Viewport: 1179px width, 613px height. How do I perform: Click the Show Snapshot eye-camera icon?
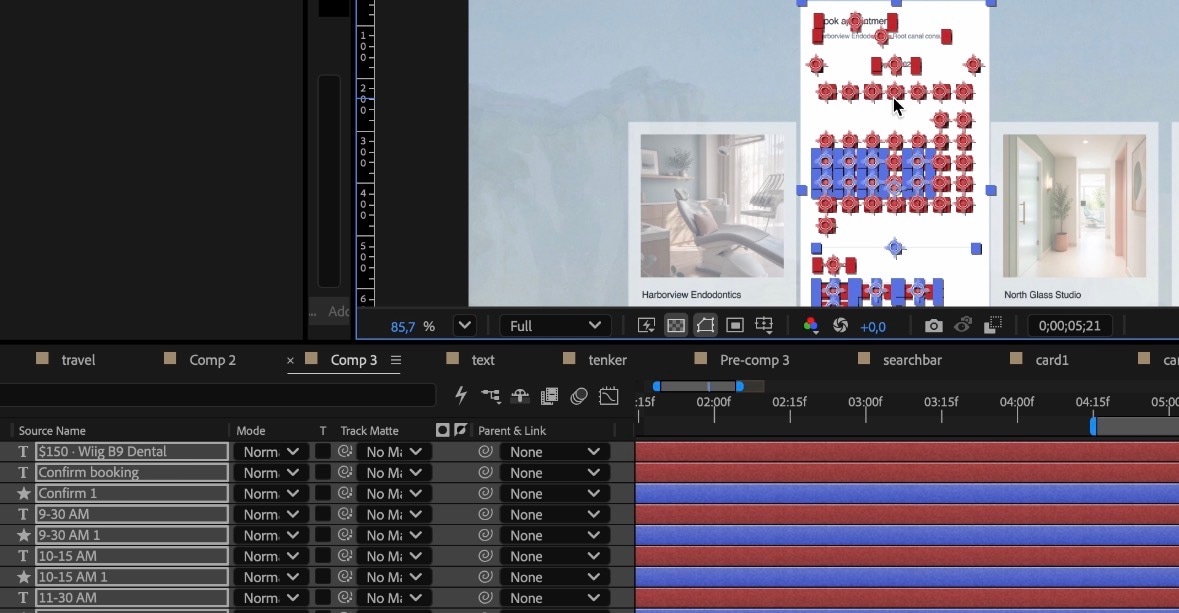[963, 325]
